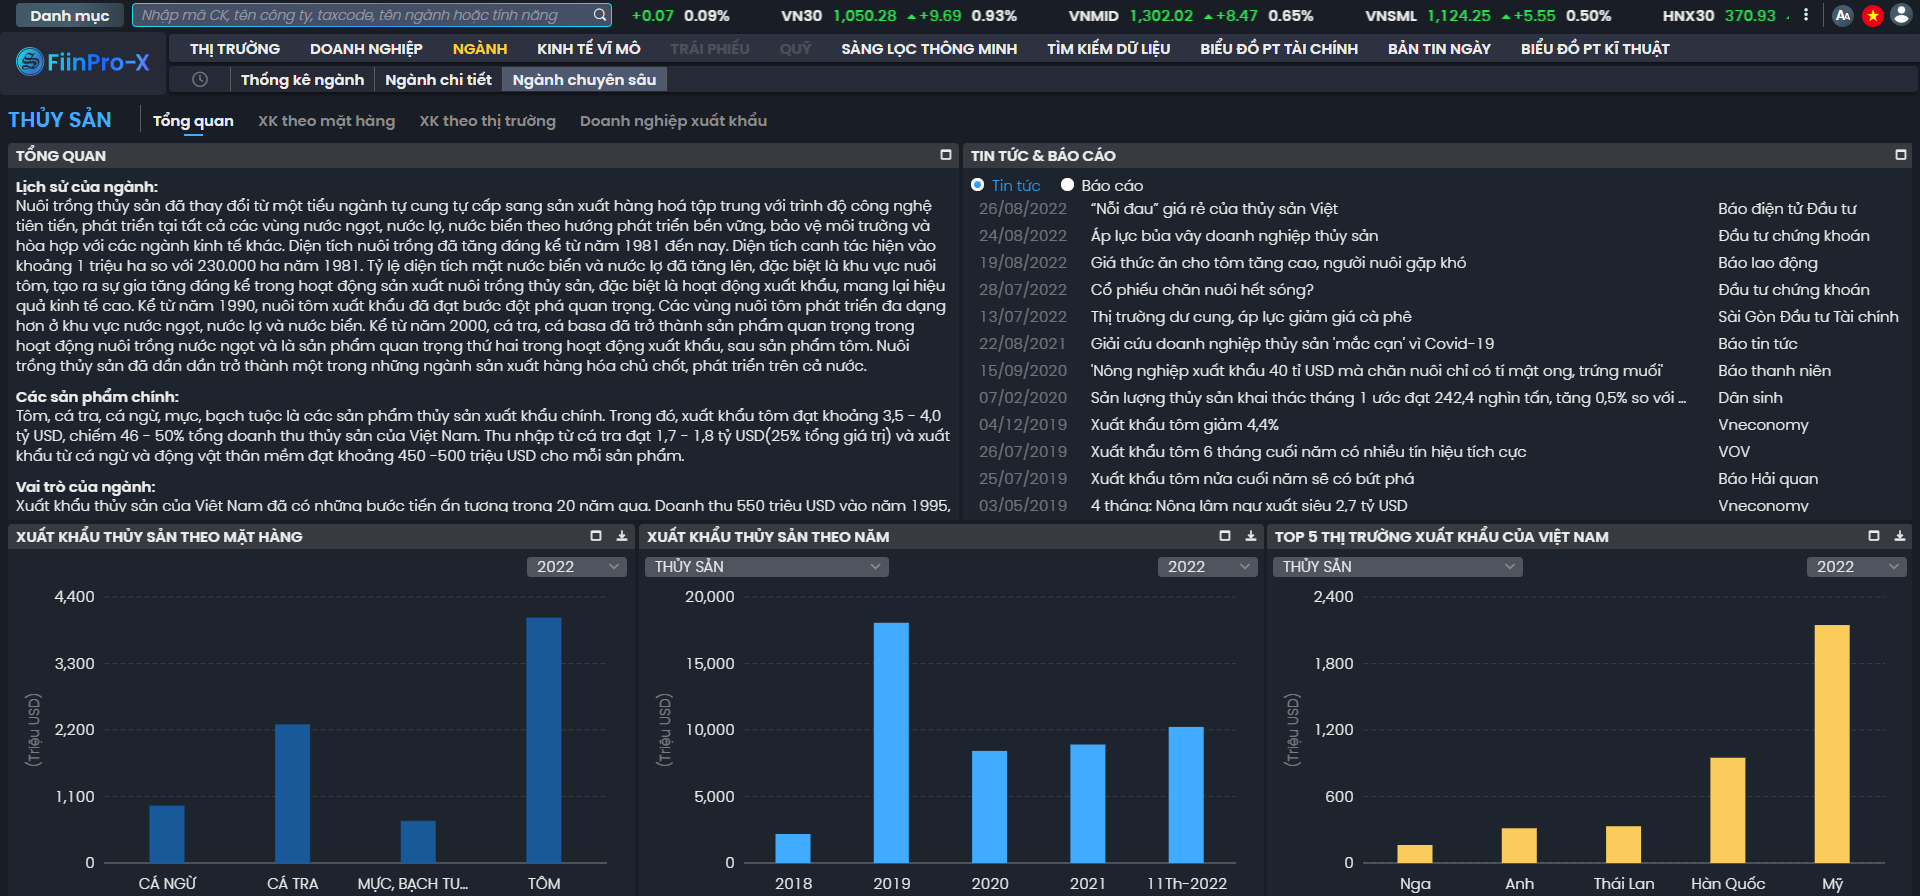This screenshot has height=896, width=1920.
Task: Expand the Thủy sản dropdown in yearly export chart
Action: (767, 567)
